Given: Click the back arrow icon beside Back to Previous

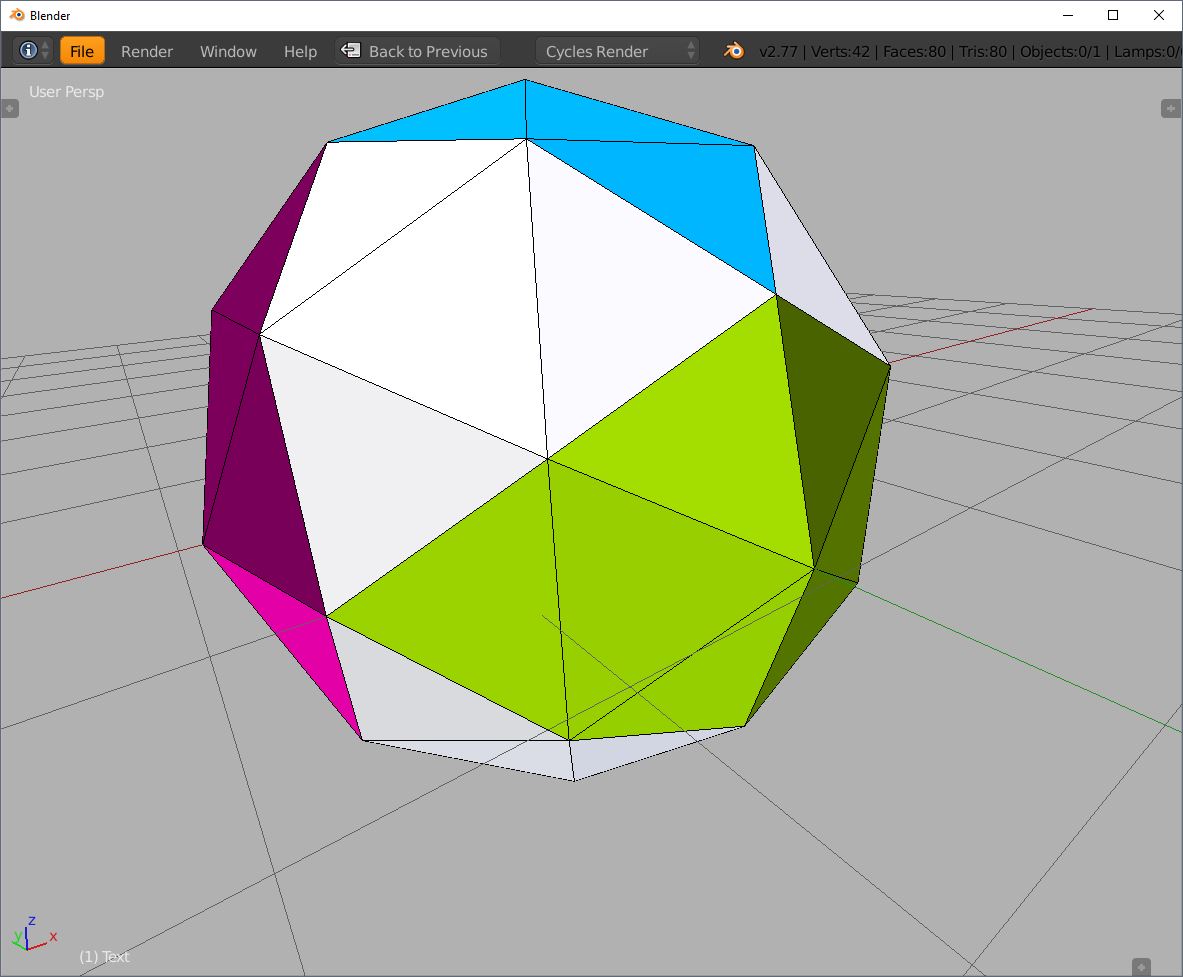Looking at the screenshot, I should coord(351,51).
